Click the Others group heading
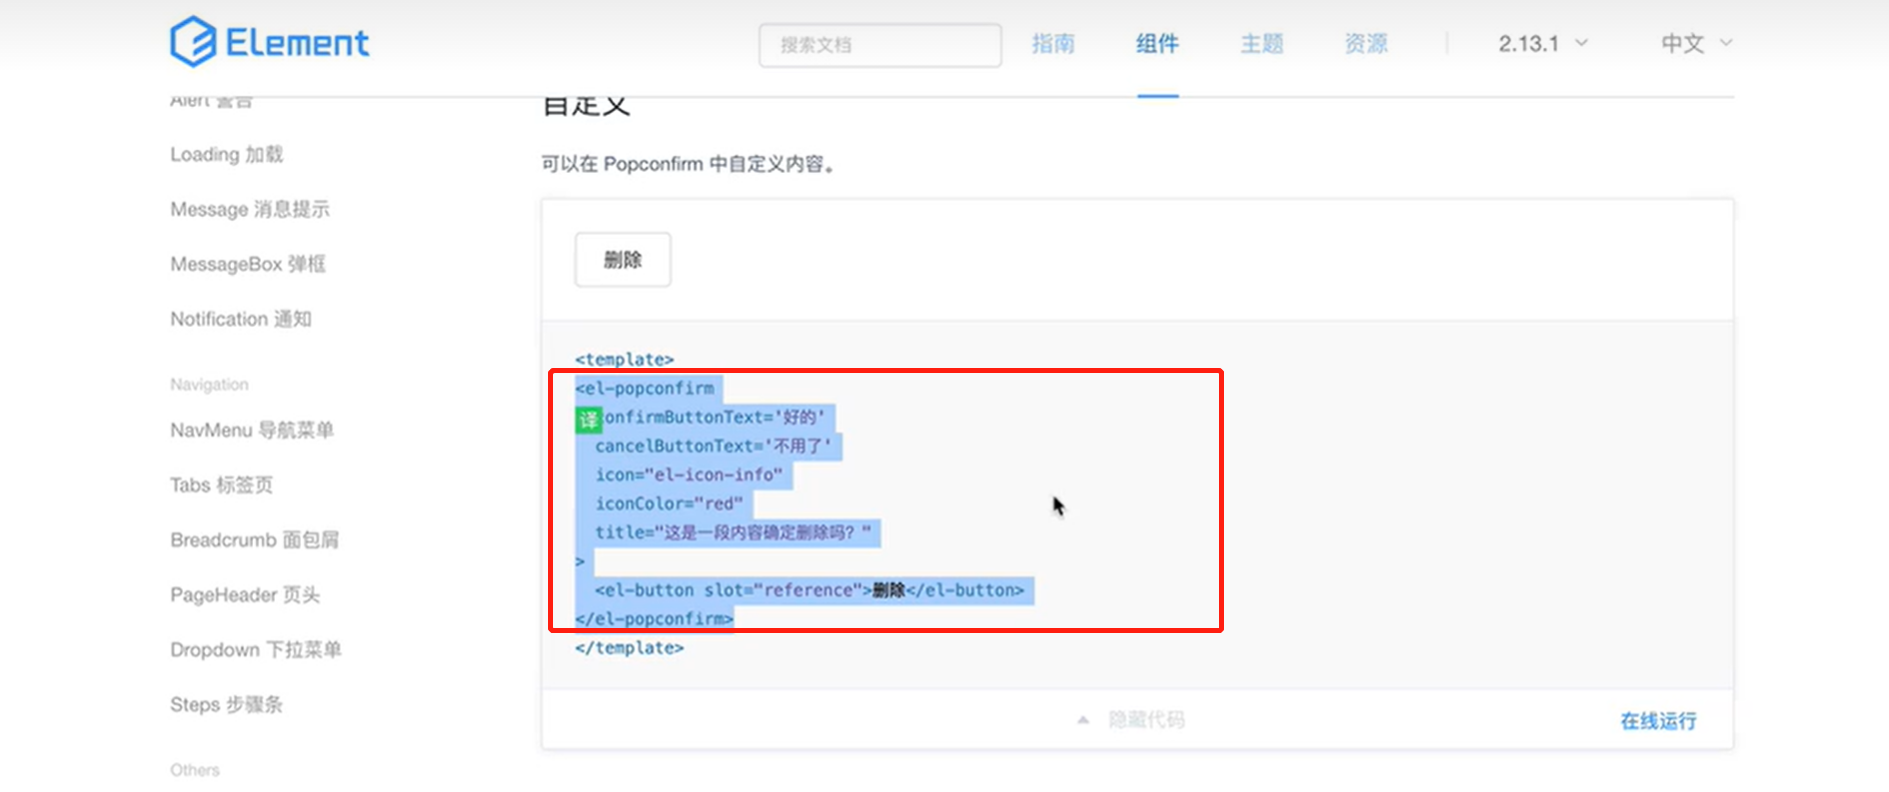 (195, 770)
